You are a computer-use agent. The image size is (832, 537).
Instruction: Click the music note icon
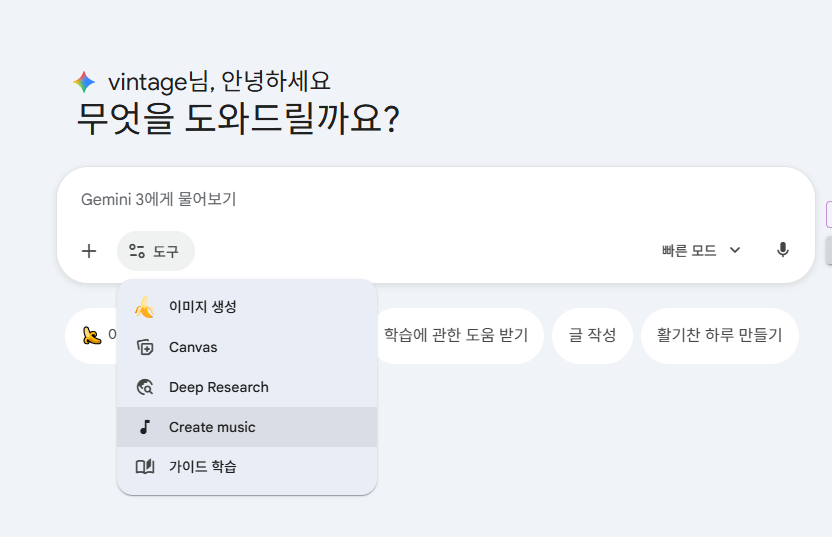click(145, 427)
